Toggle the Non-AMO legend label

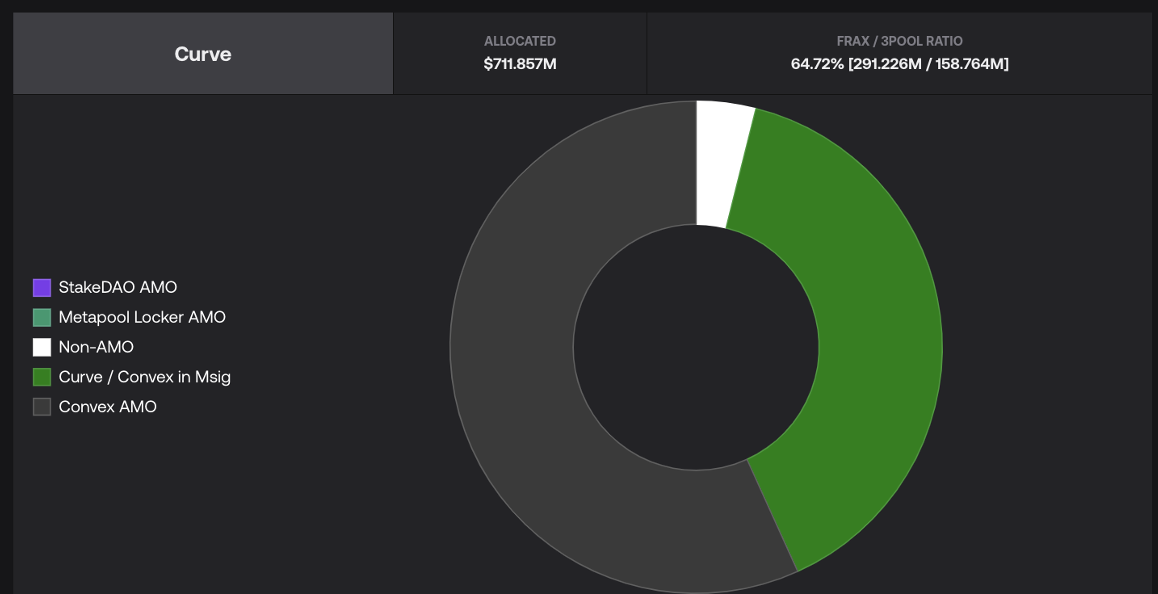[96, 348]
